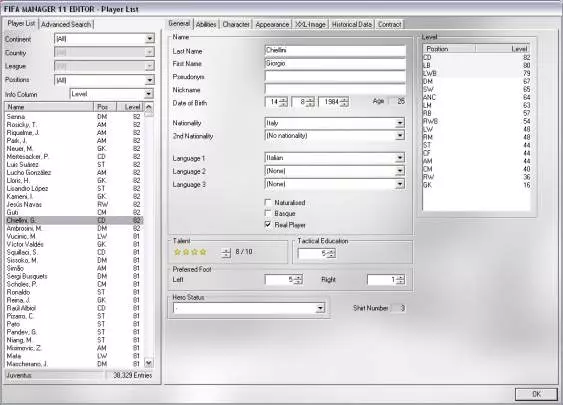Expand the Continent dropdown

click(149, 38)
